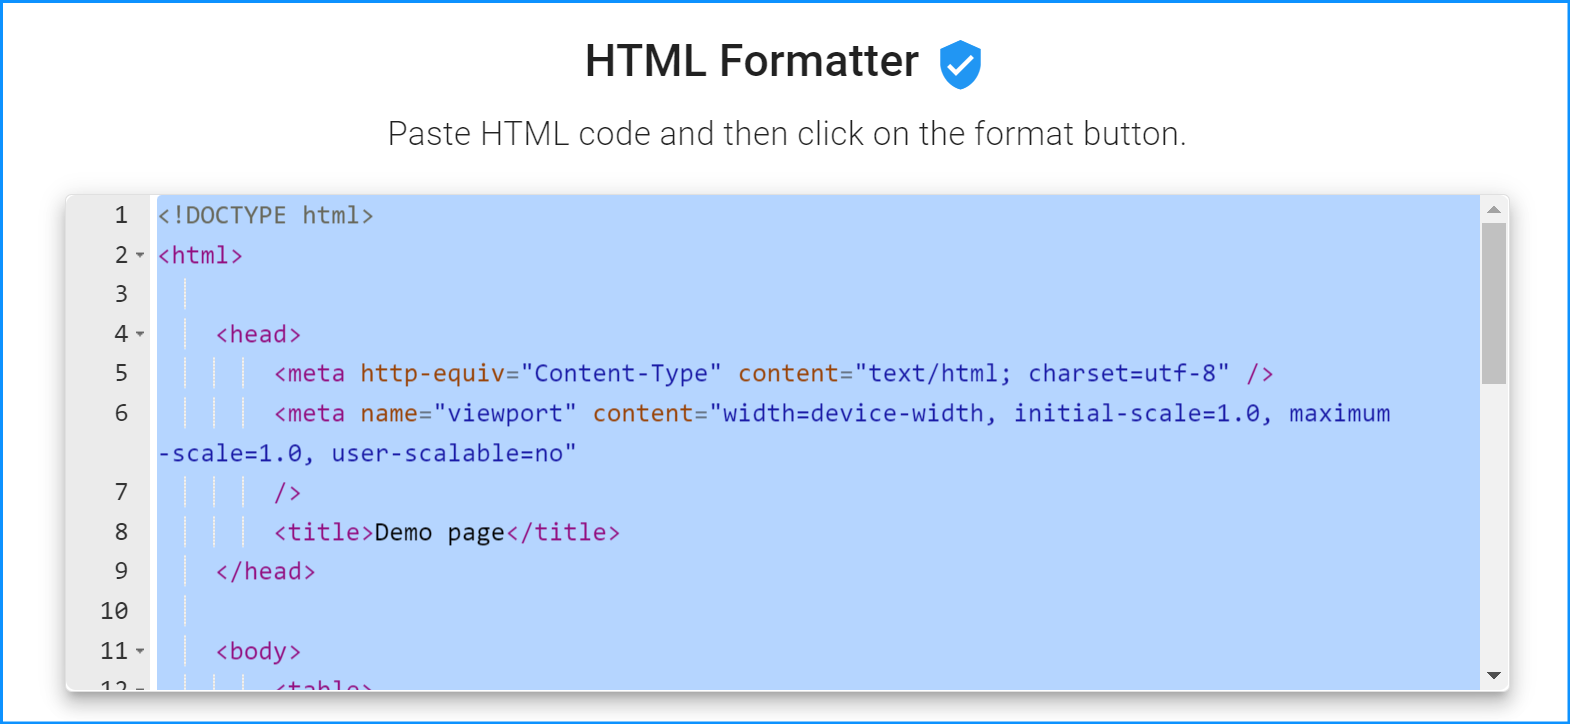Click the Demo page title text

tap(438, 532)
